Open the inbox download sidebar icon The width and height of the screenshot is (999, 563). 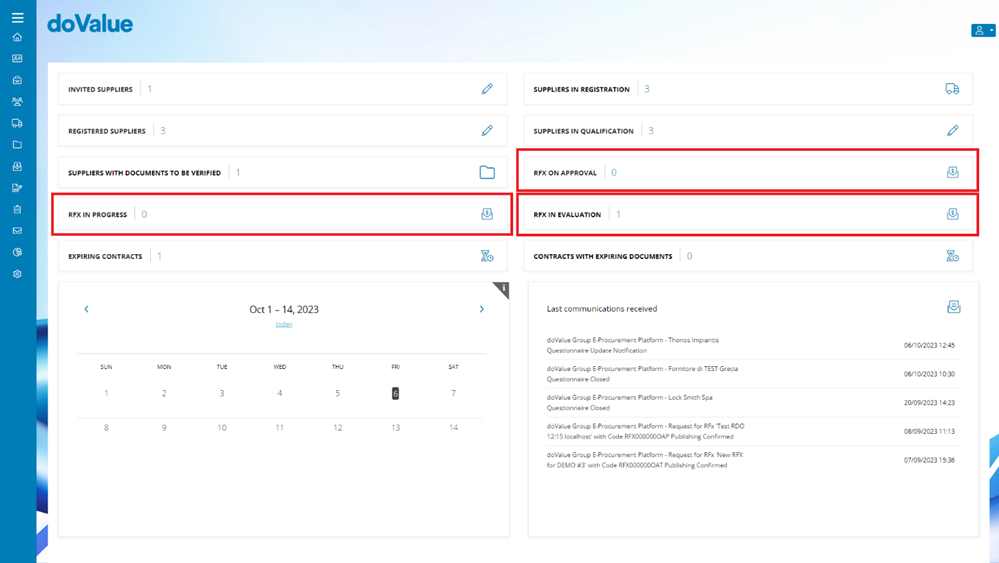click(17, 166)
